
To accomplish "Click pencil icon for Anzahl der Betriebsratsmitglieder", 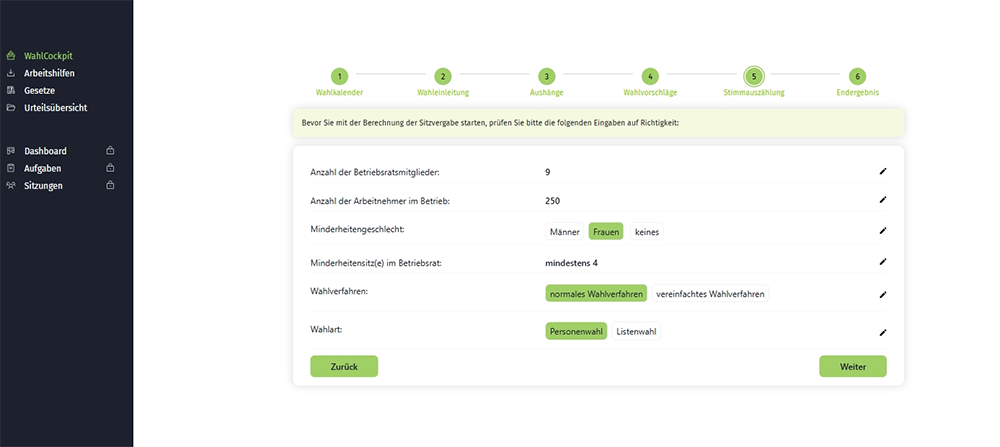I will [883, 172].
